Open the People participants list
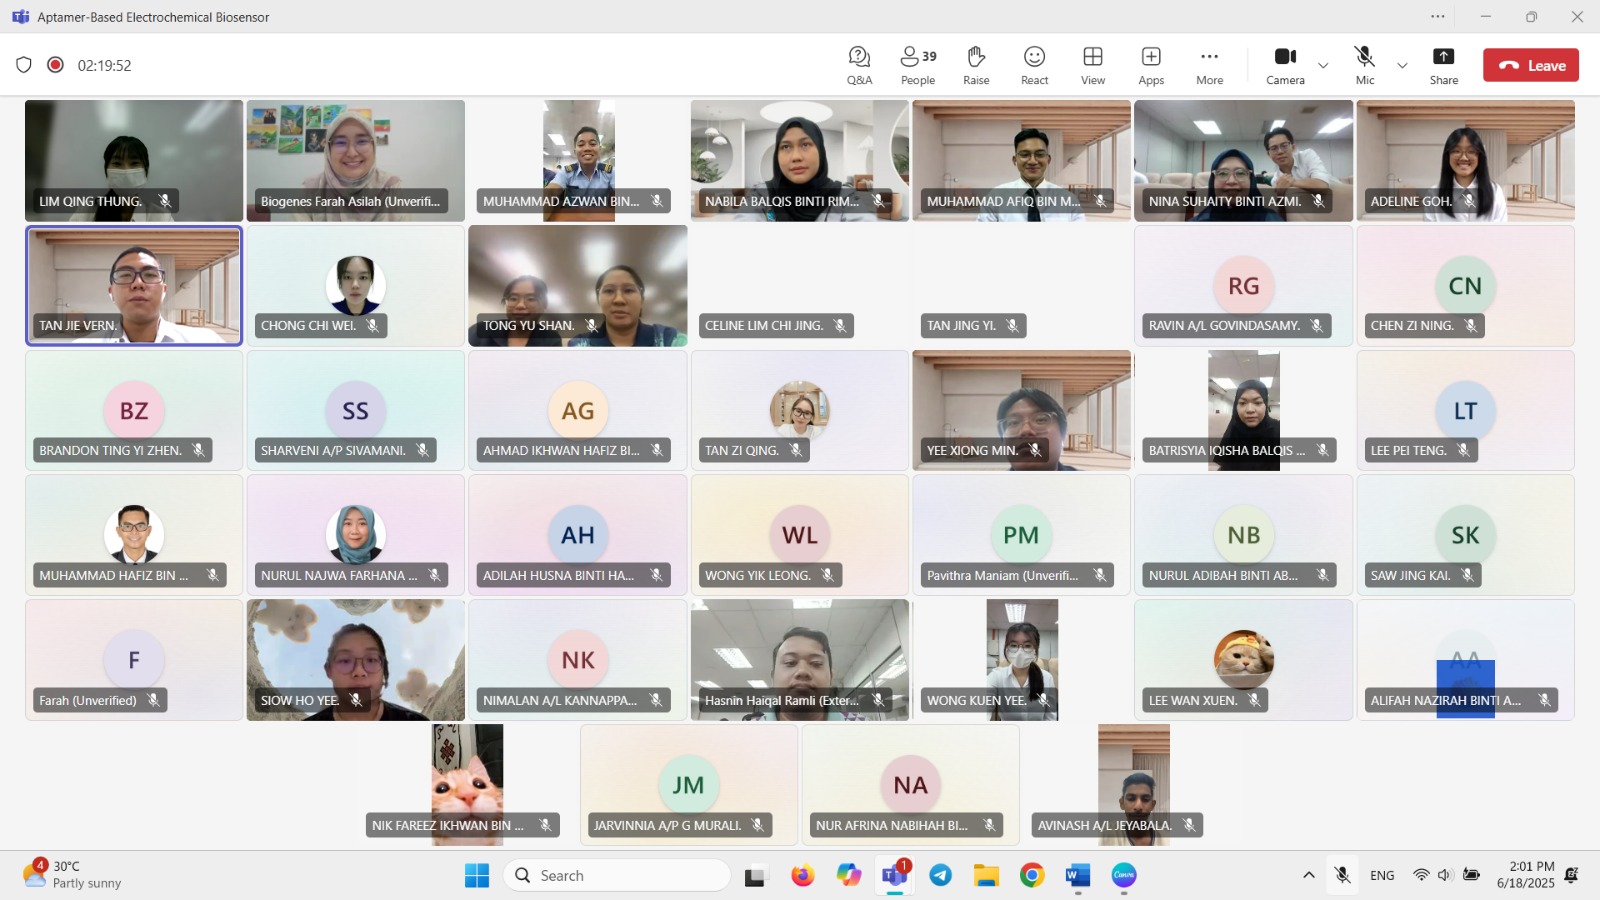This screenshot has width=1600, height=900. point(918,66)
